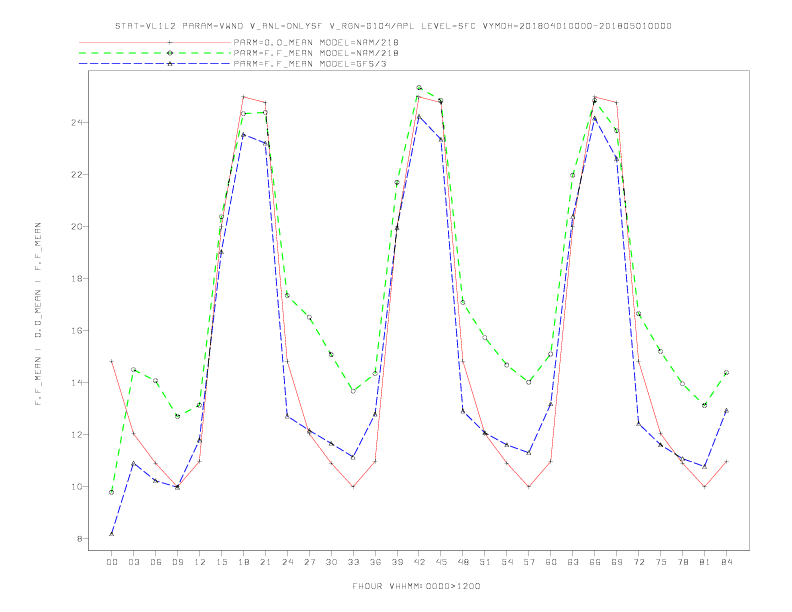The height and width of the screenshot is (612, 792).
Task: Click x-axis forecast hour label 21
Action: [x=265, y=562]
